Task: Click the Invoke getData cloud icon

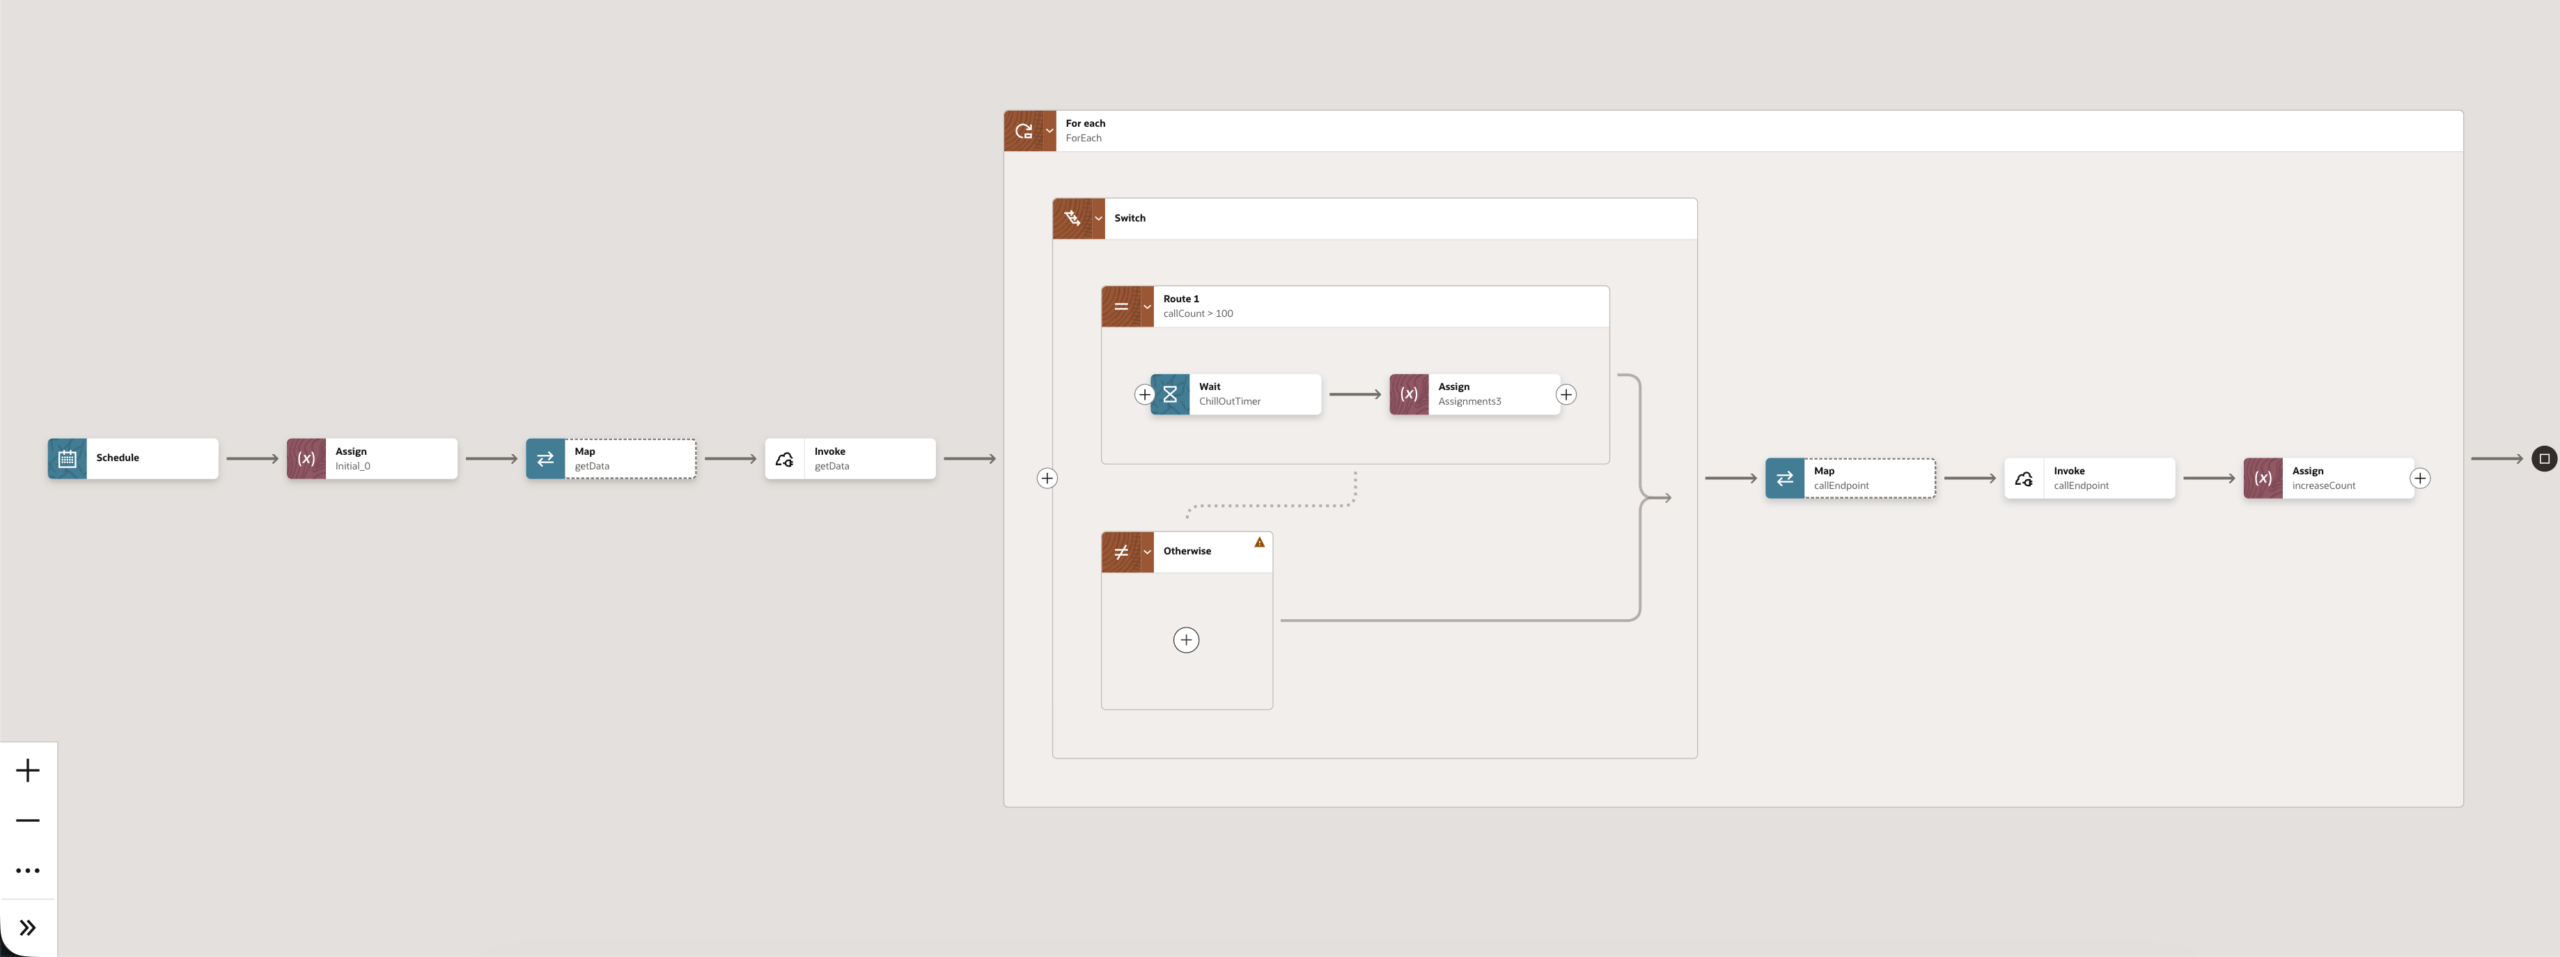Action: [785, 459]
